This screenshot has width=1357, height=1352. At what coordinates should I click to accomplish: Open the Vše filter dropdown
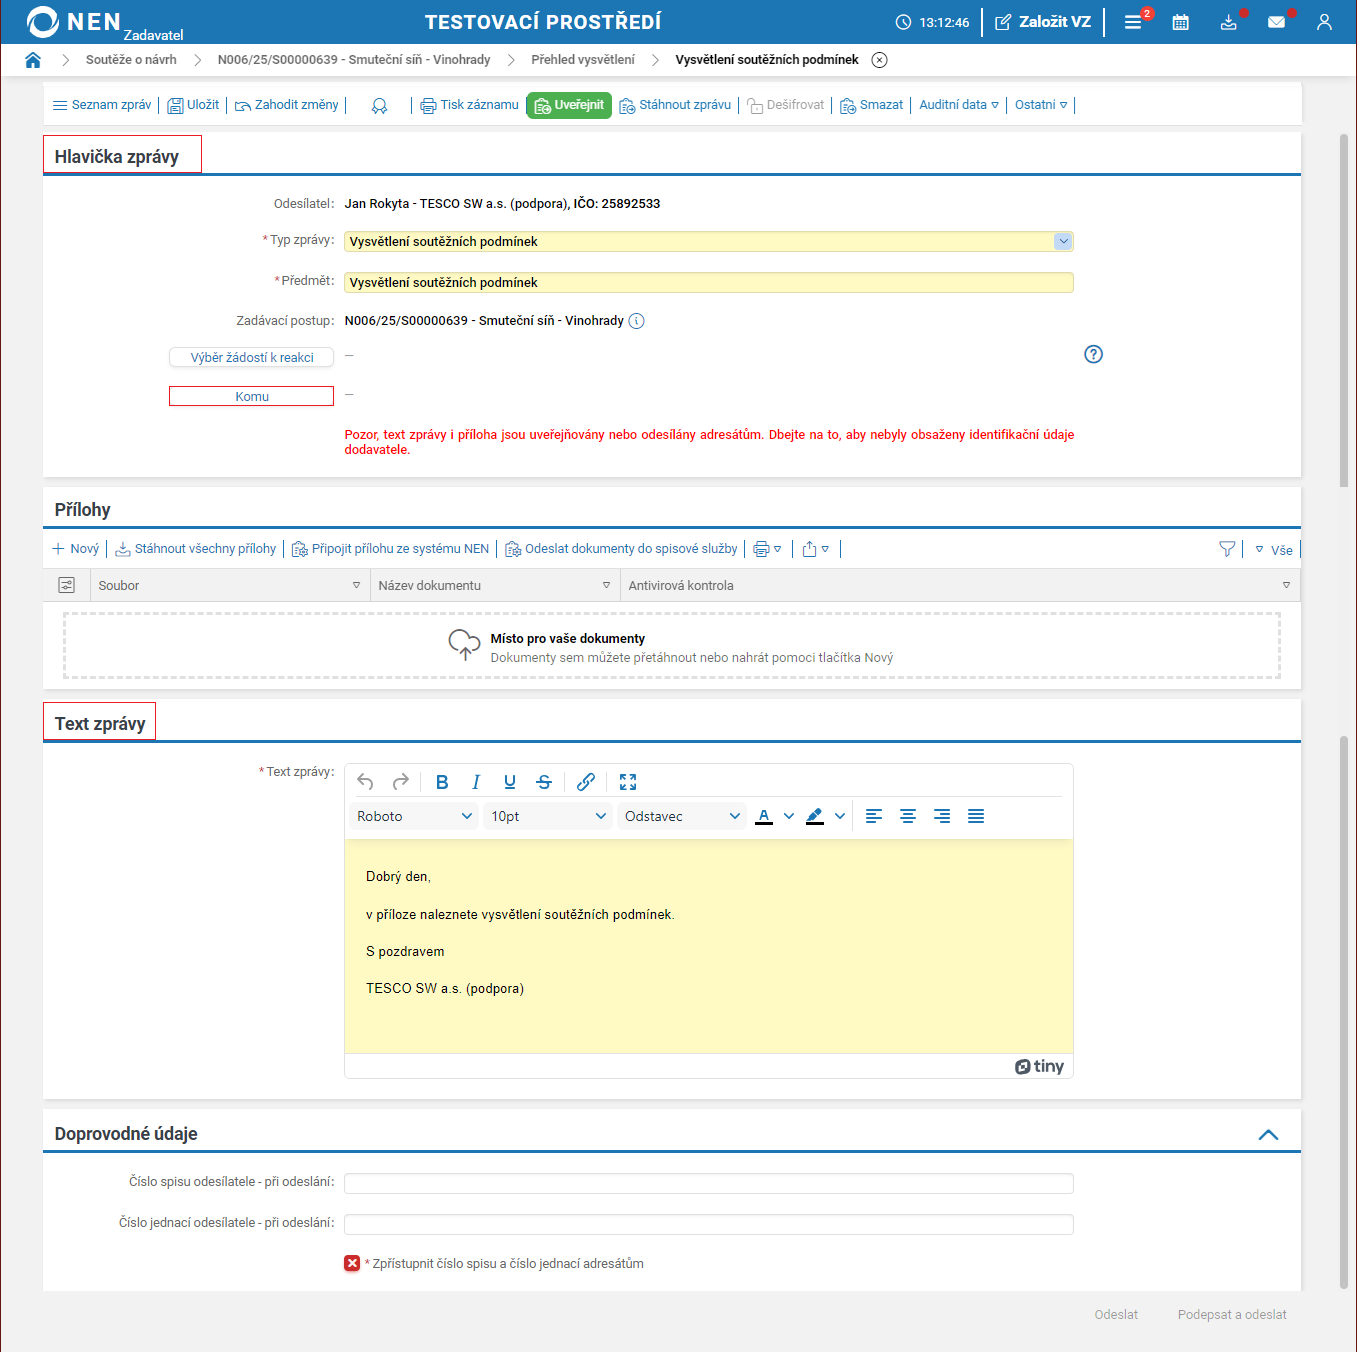pos(1274,550)
